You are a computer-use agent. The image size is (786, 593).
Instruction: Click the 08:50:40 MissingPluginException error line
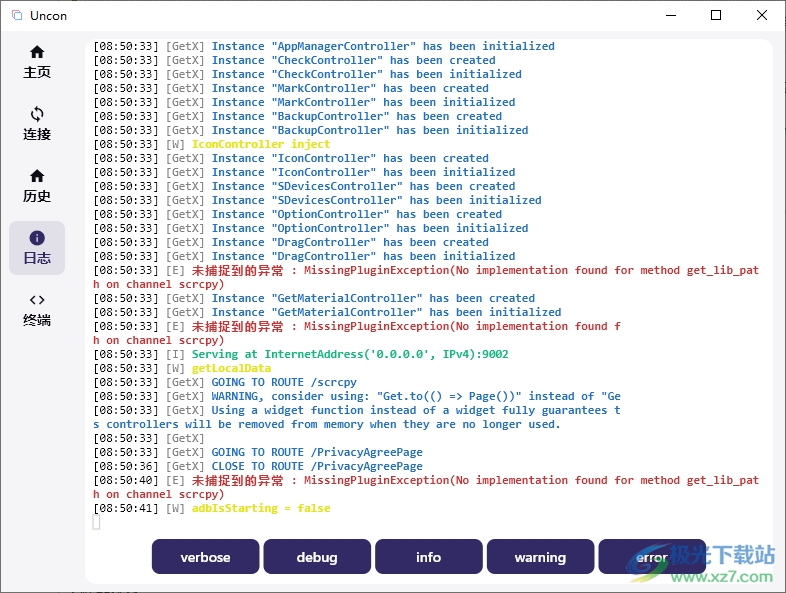point(426,487)
